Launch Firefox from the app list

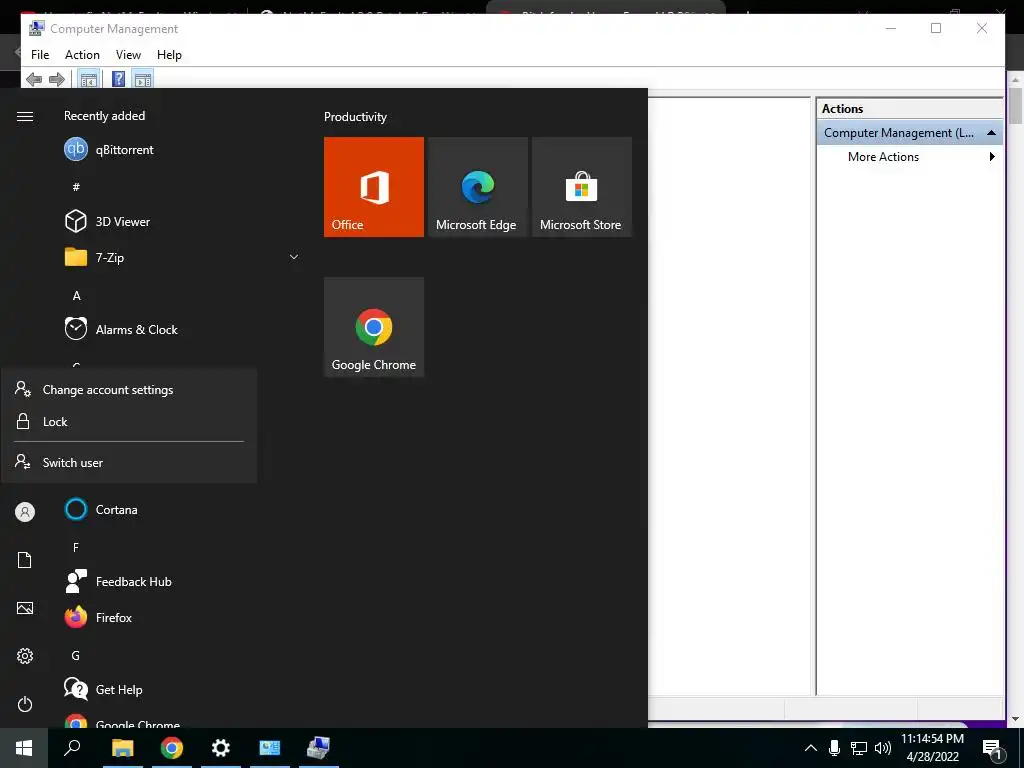[183, 617]
